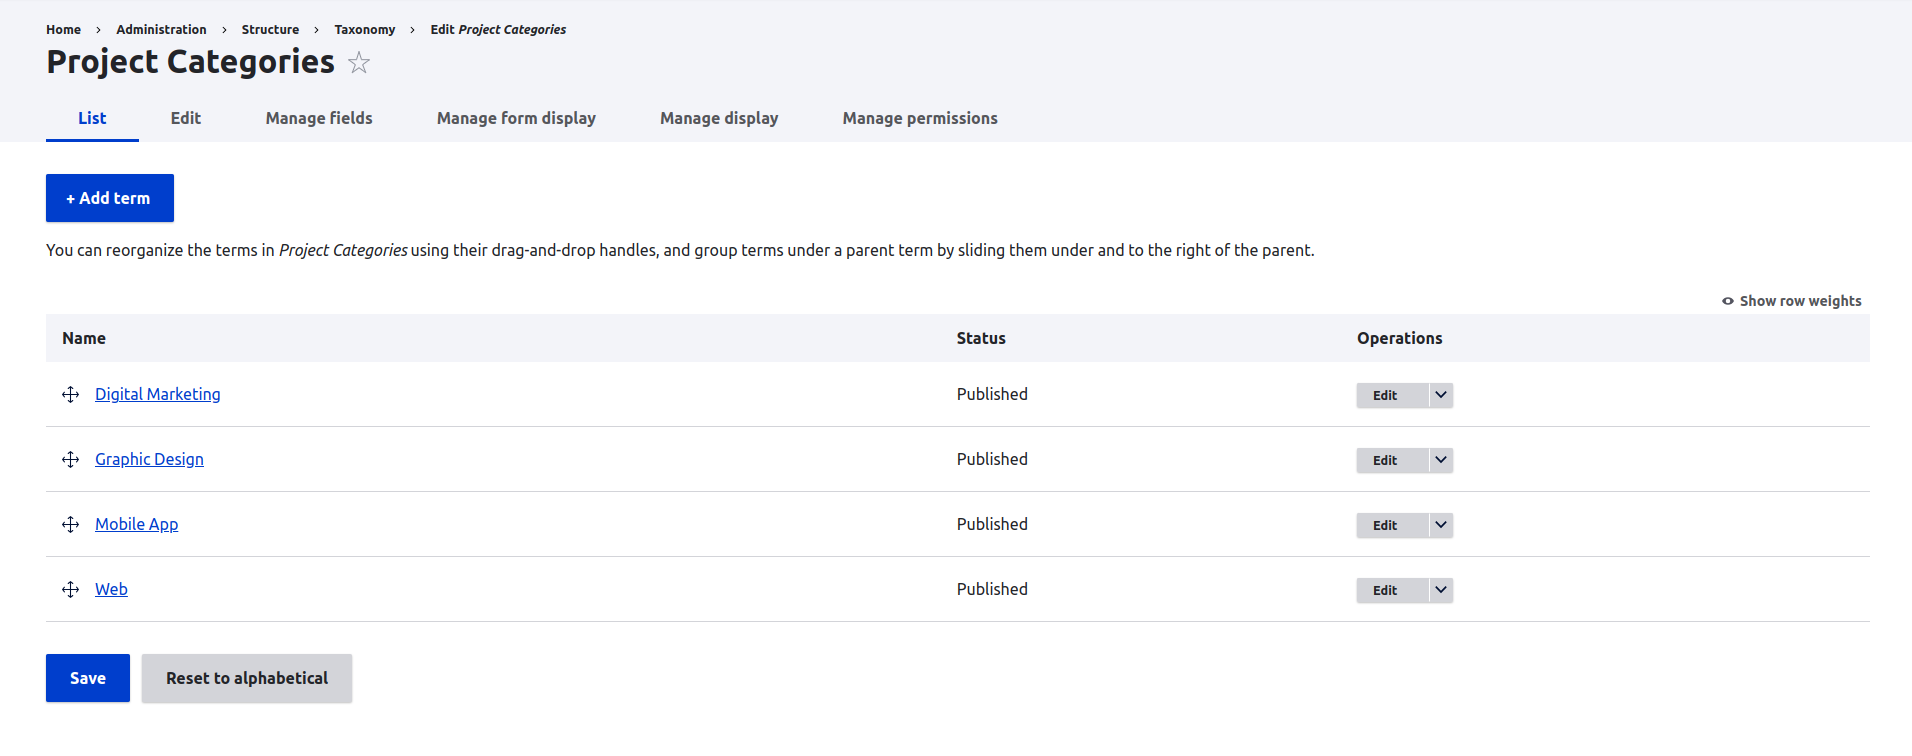This screenshot has width=1912, height=756.
Task: Navigate to Taxonomy in the breadcrumb
Action: click(x=364, y=30)
